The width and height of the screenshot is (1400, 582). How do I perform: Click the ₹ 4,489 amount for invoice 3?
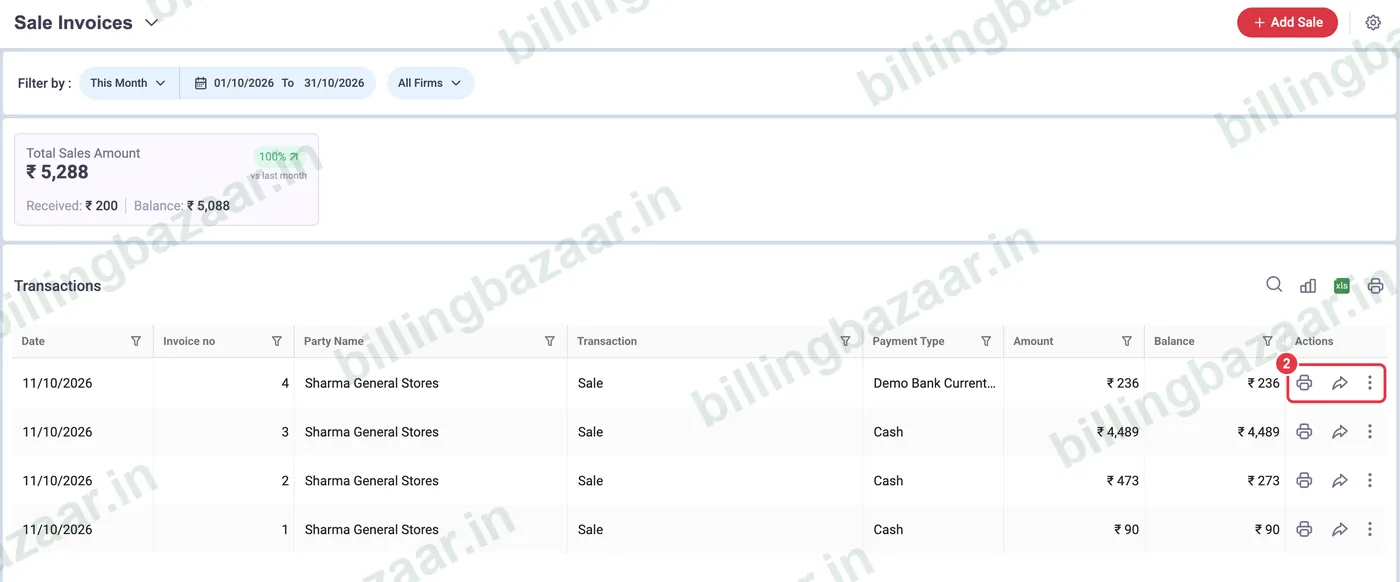coord(1118,432)
